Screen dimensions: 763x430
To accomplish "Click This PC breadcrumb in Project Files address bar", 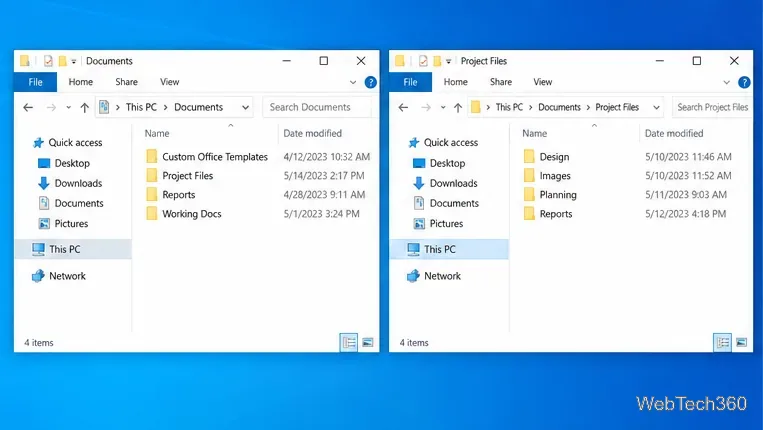I will click(x=509, y=107).
